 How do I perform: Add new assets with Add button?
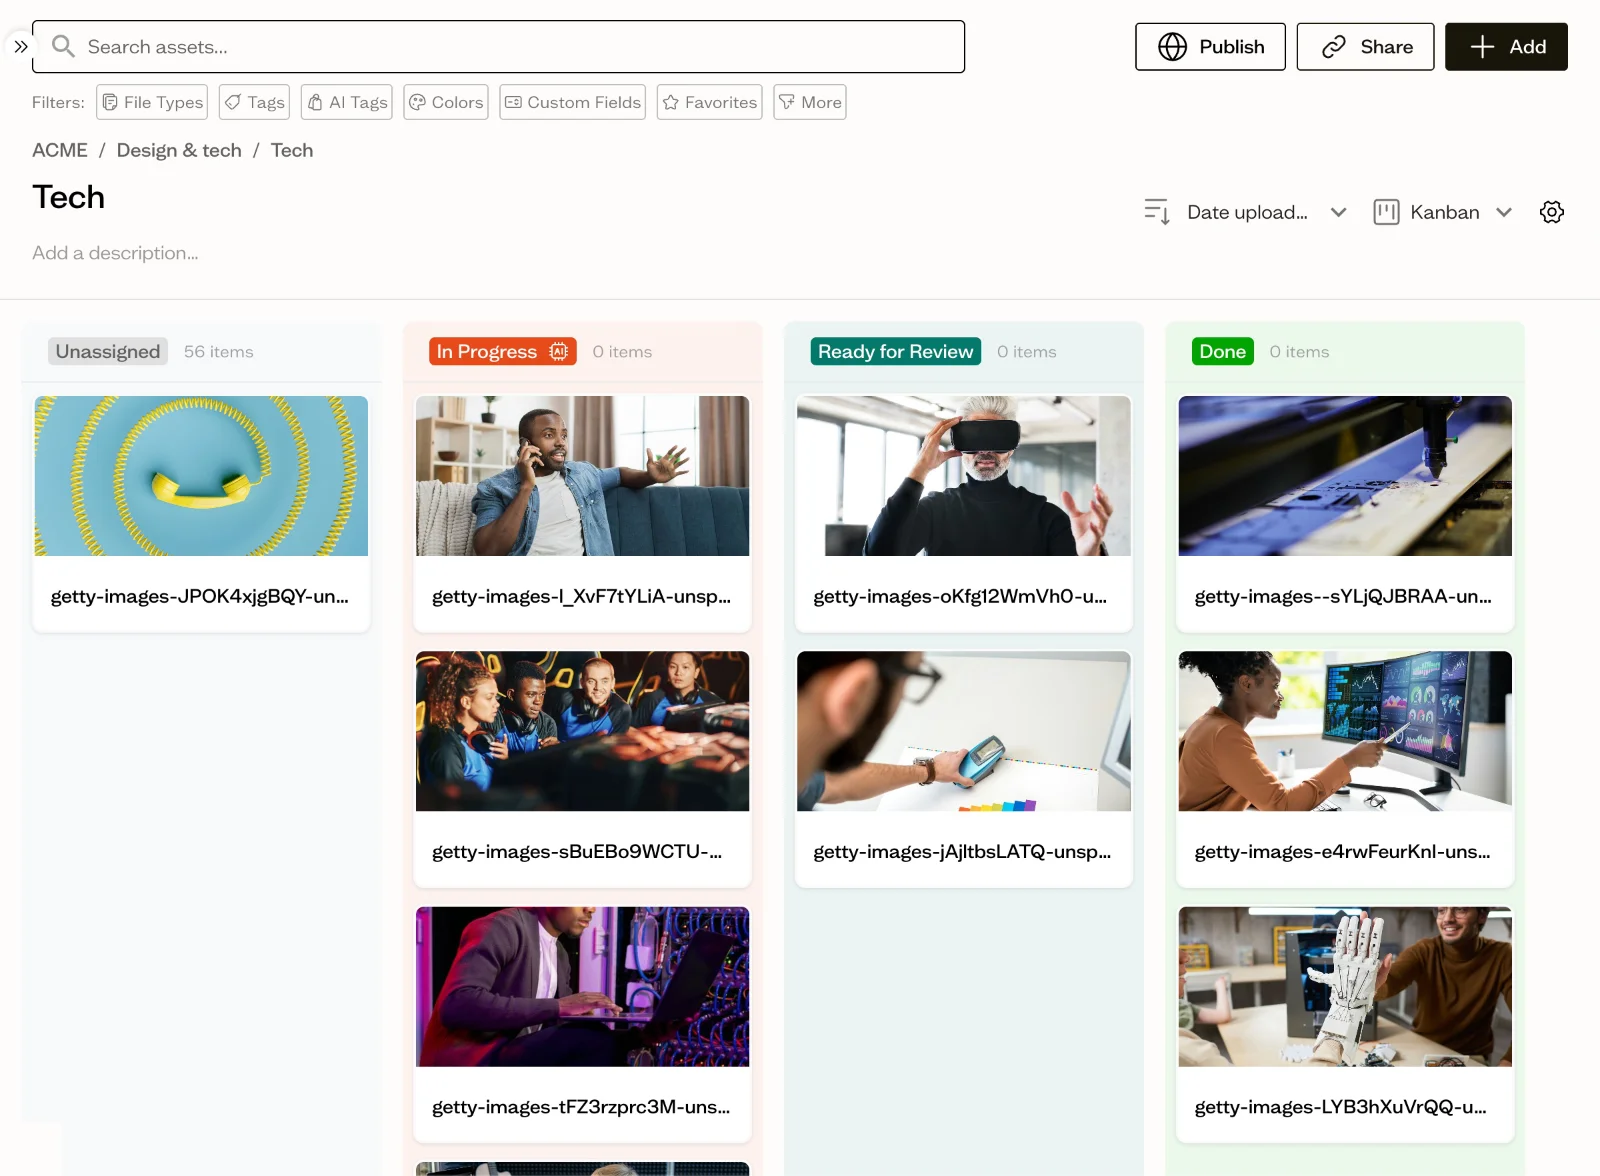pyautogui.click(x=1506, y=47)
